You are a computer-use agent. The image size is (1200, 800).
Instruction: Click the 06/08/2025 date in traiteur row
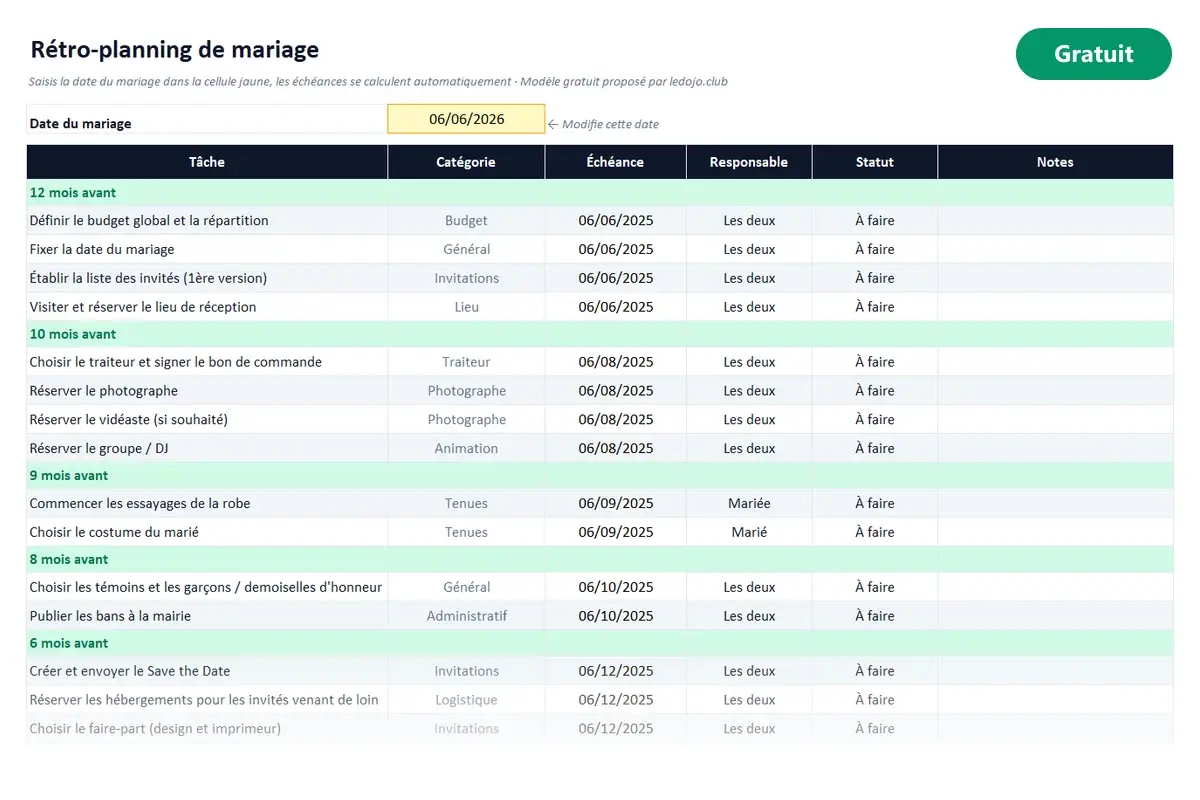pos(616,362)
